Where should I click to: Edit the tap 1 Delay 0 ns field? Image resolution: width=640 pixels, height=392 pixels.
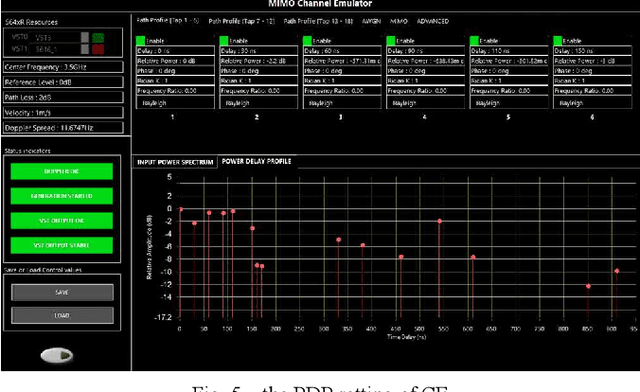tap(175, 51)
